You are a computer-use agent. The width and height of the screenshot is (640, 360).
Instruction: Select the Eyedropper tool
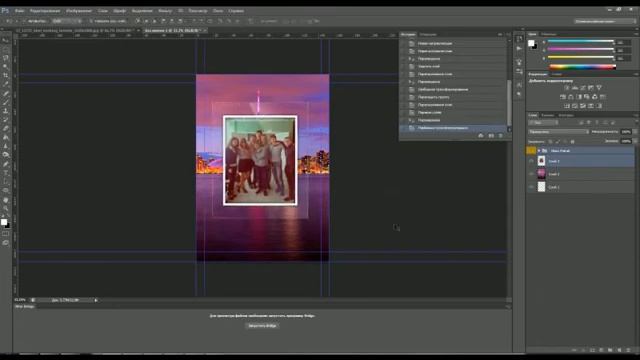tap(6, 84)
